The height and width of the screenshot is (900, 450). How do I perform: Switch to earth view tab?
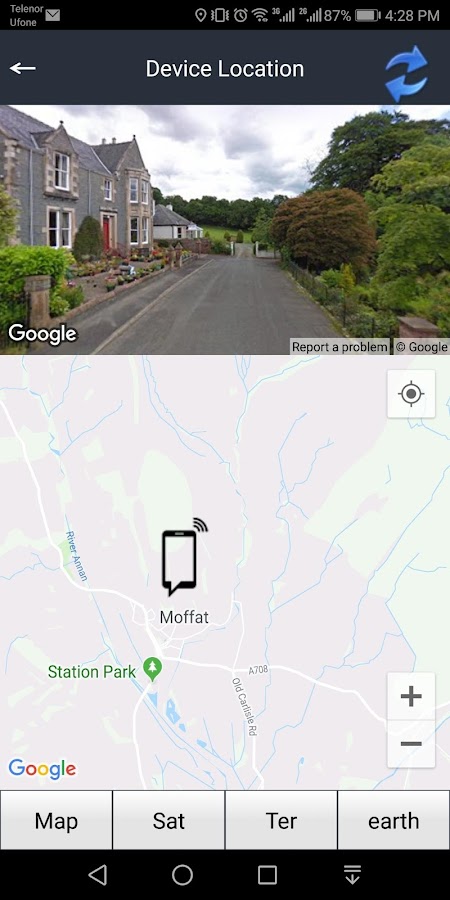pyautogui.click(x=394, y=820)
